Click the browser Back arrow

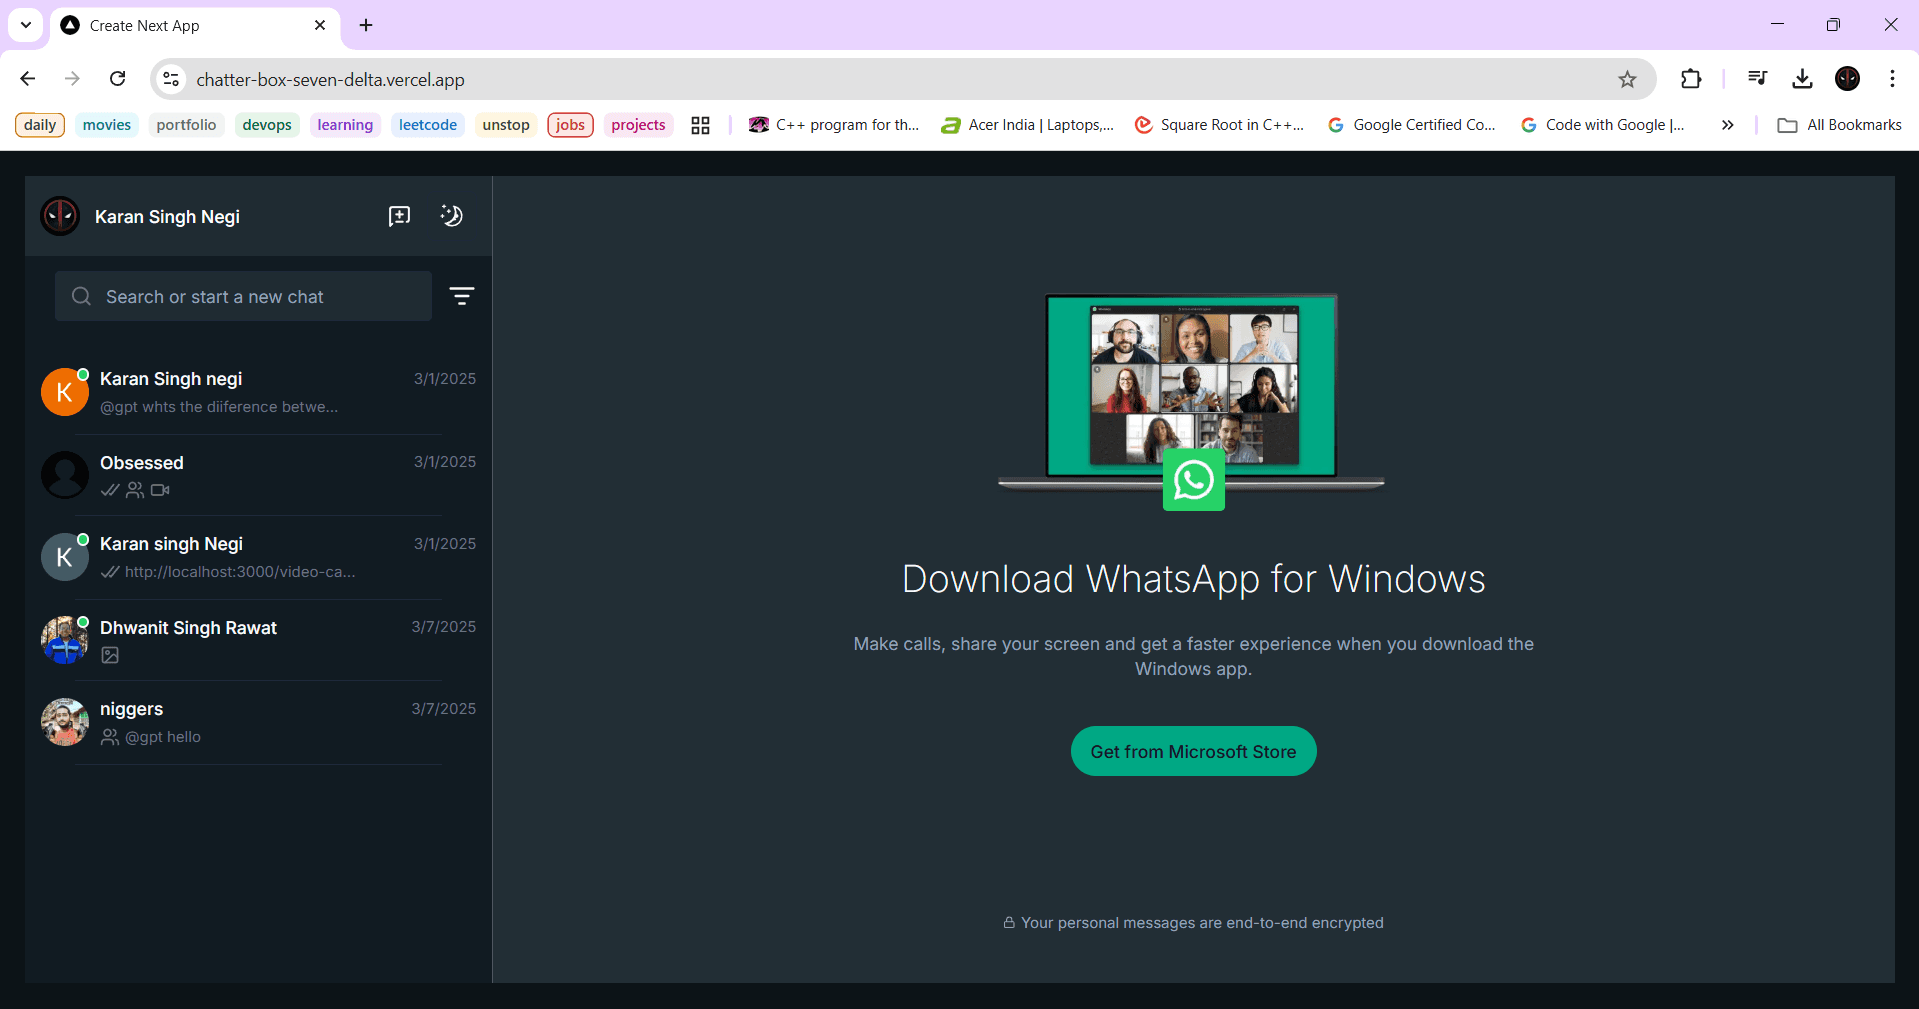28,79
